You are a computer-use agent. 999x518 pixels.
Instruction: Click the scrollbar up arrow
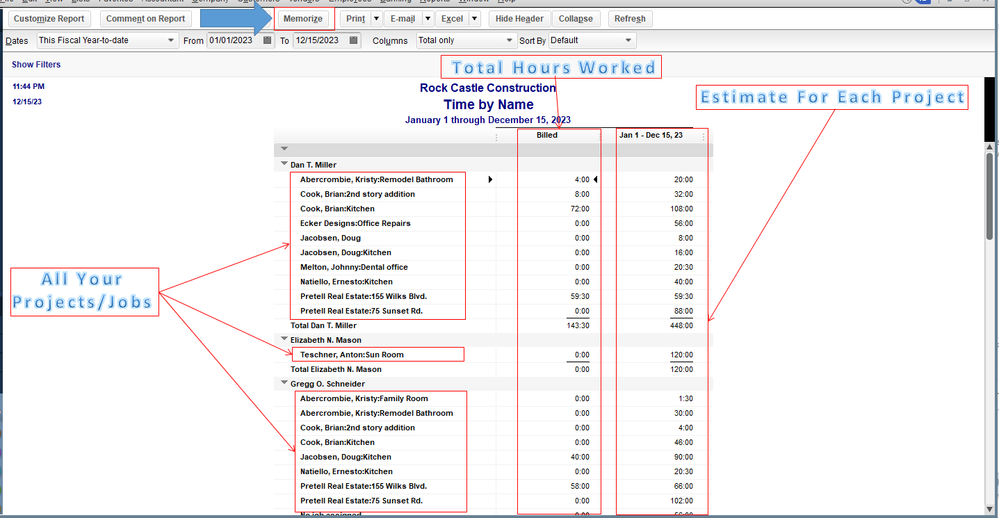(x=989, y=148)
